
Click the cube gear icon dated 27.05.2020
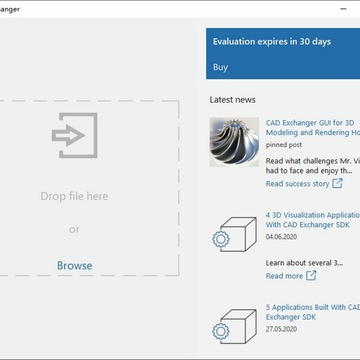pyautogui.click(x=234, y=326)
